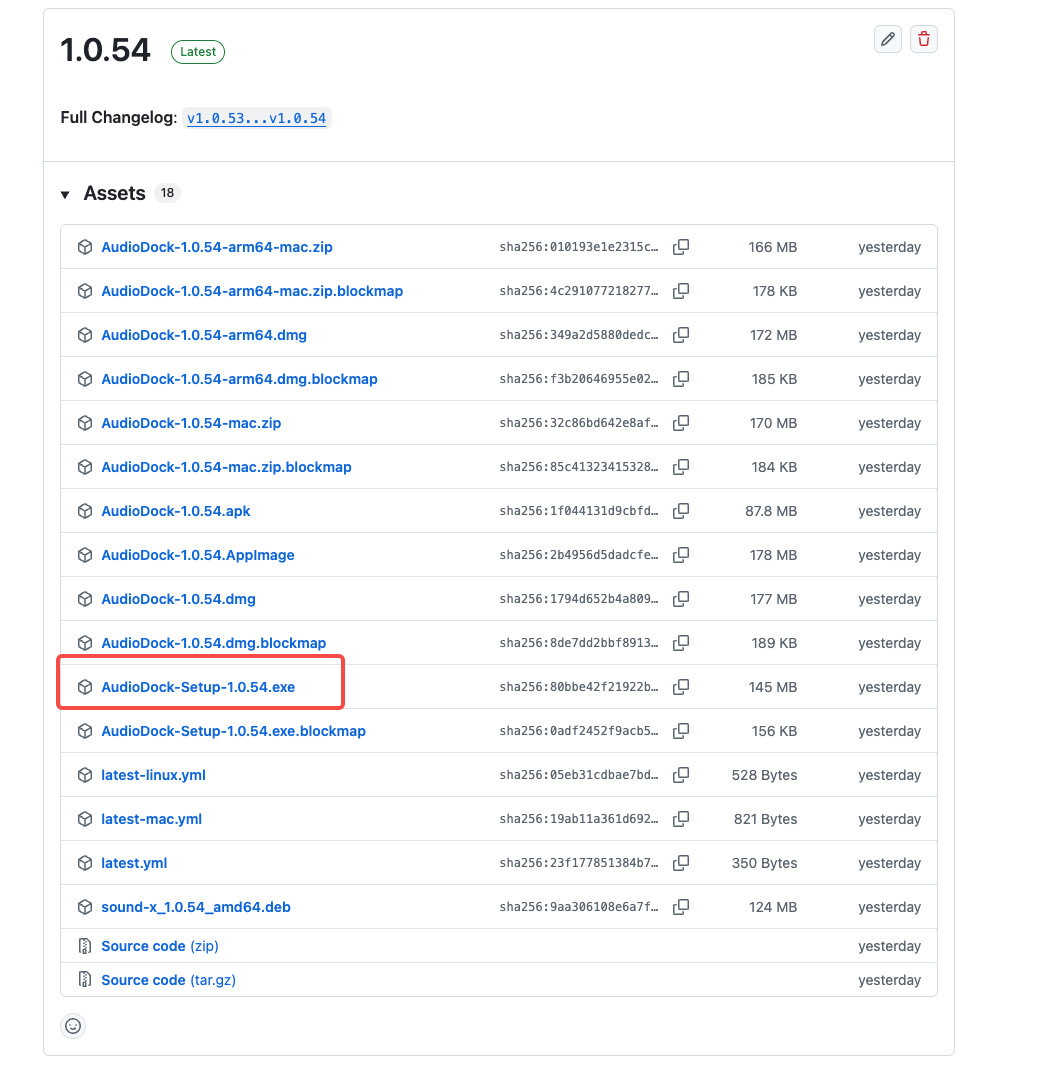Screen dimensions: 1045x1070
Task: Select the 87.8 MB size value
Action: pos(771,511)
